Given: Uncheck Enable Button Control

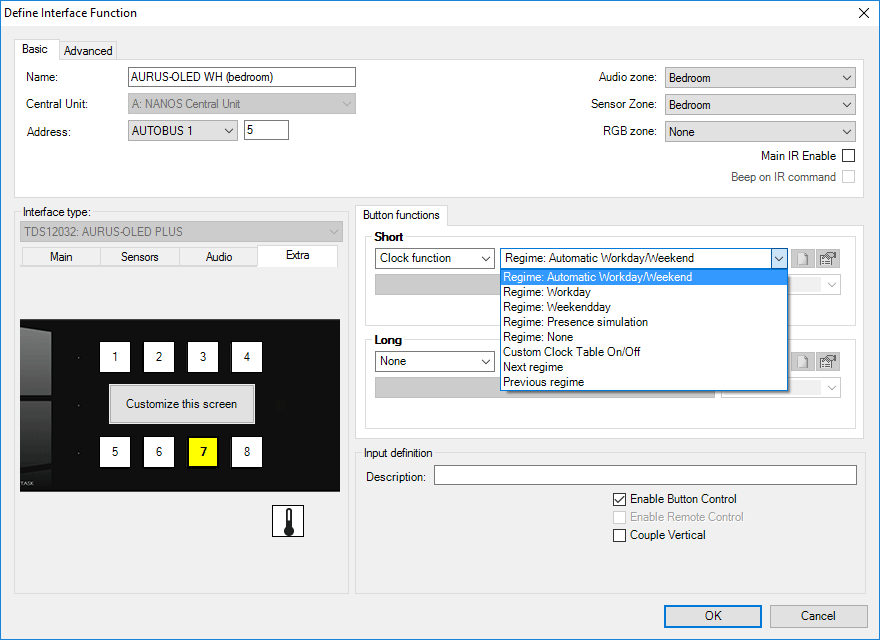Looking at the screenshot, I should pyautogui.click(x=620, y=499).
